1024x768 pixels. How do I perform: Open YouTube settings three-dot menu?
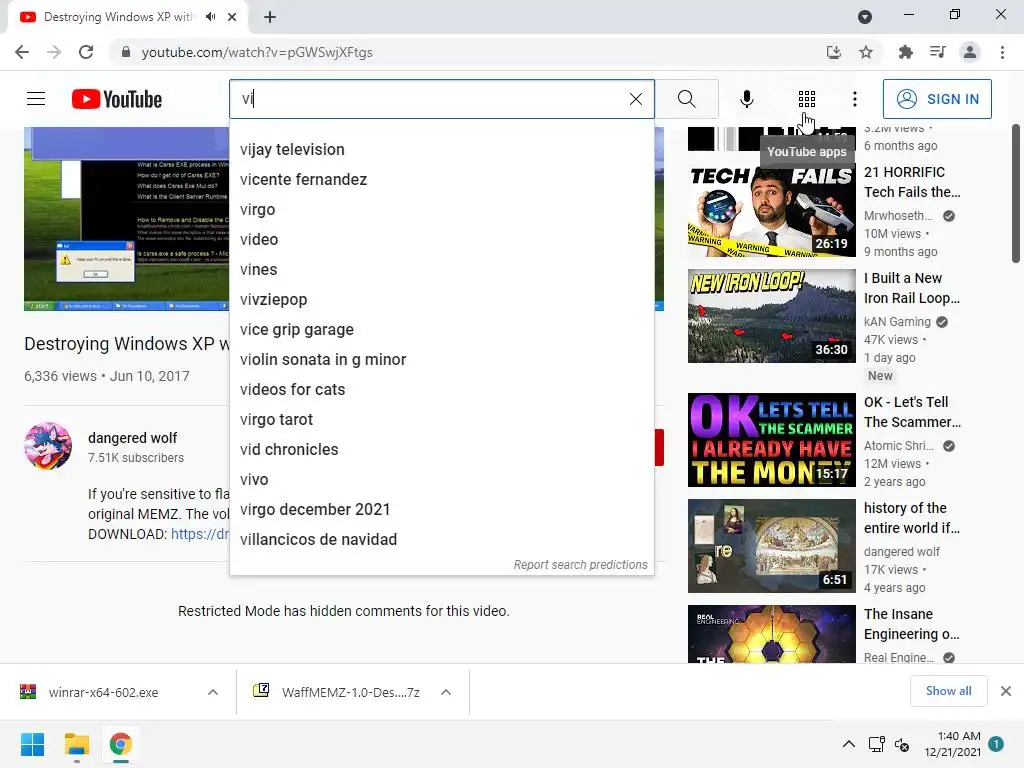click(854, 99)
